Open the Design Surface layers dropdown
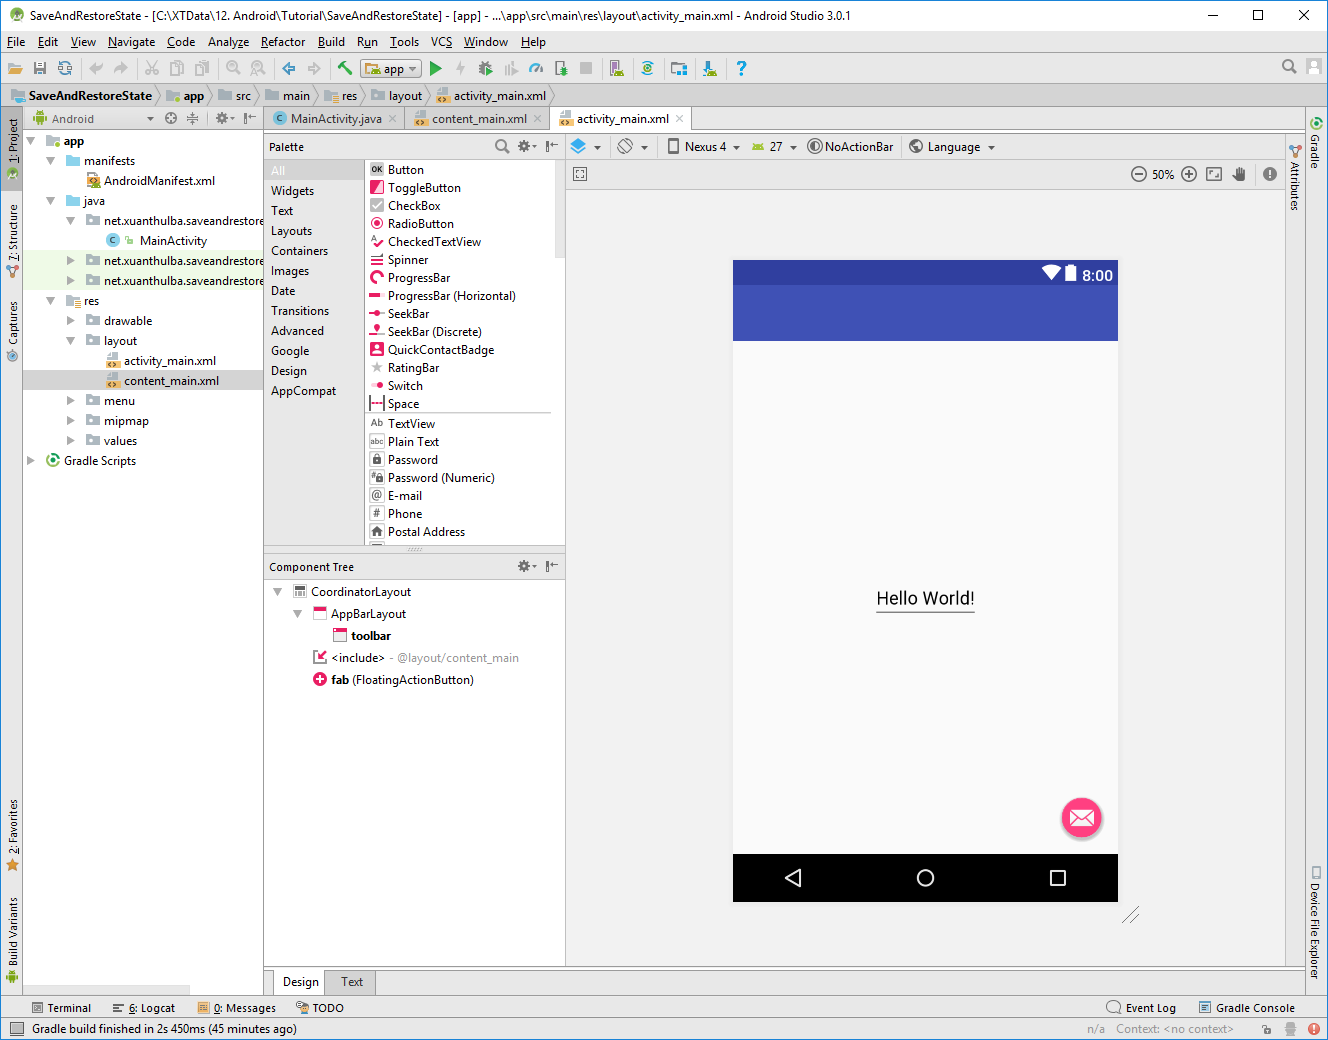 pos(586,146)
